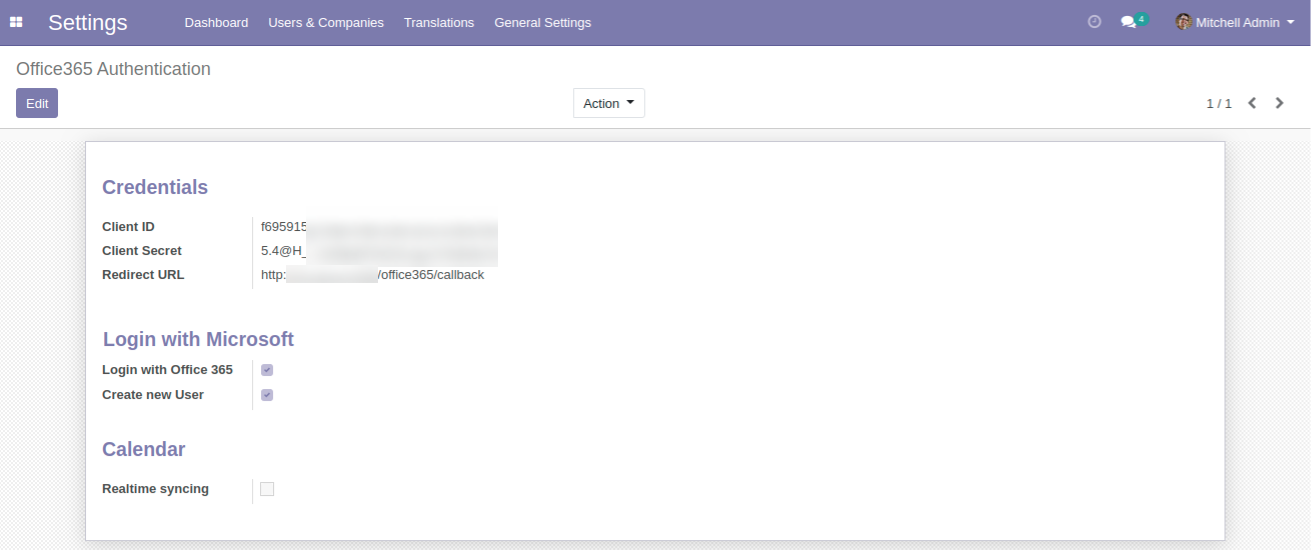Click the 1 / 1 pager counter
This screenshot has height=550, width=1312.
1218,104
